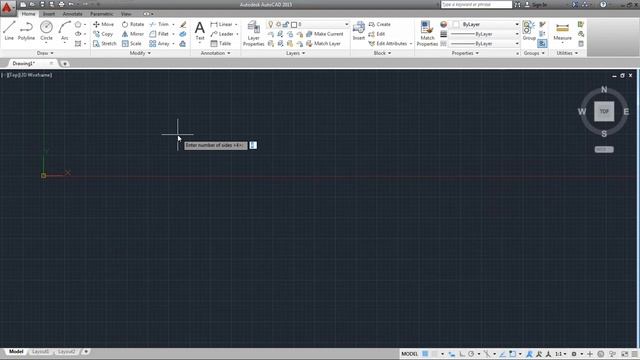Toggle Object Snap in status bar
This screenshot has height=360, width=640.
[513, 354]
